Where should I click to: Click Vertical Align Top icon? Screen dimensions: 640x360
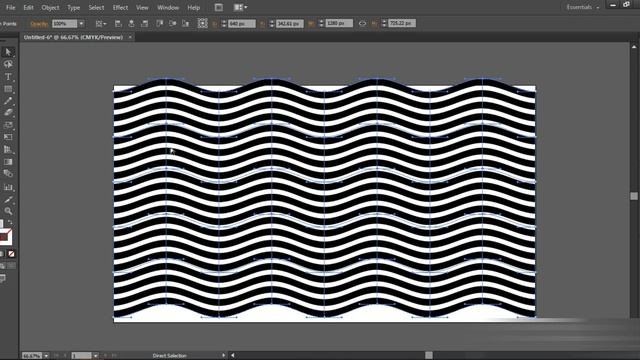[x=160, y=24]
